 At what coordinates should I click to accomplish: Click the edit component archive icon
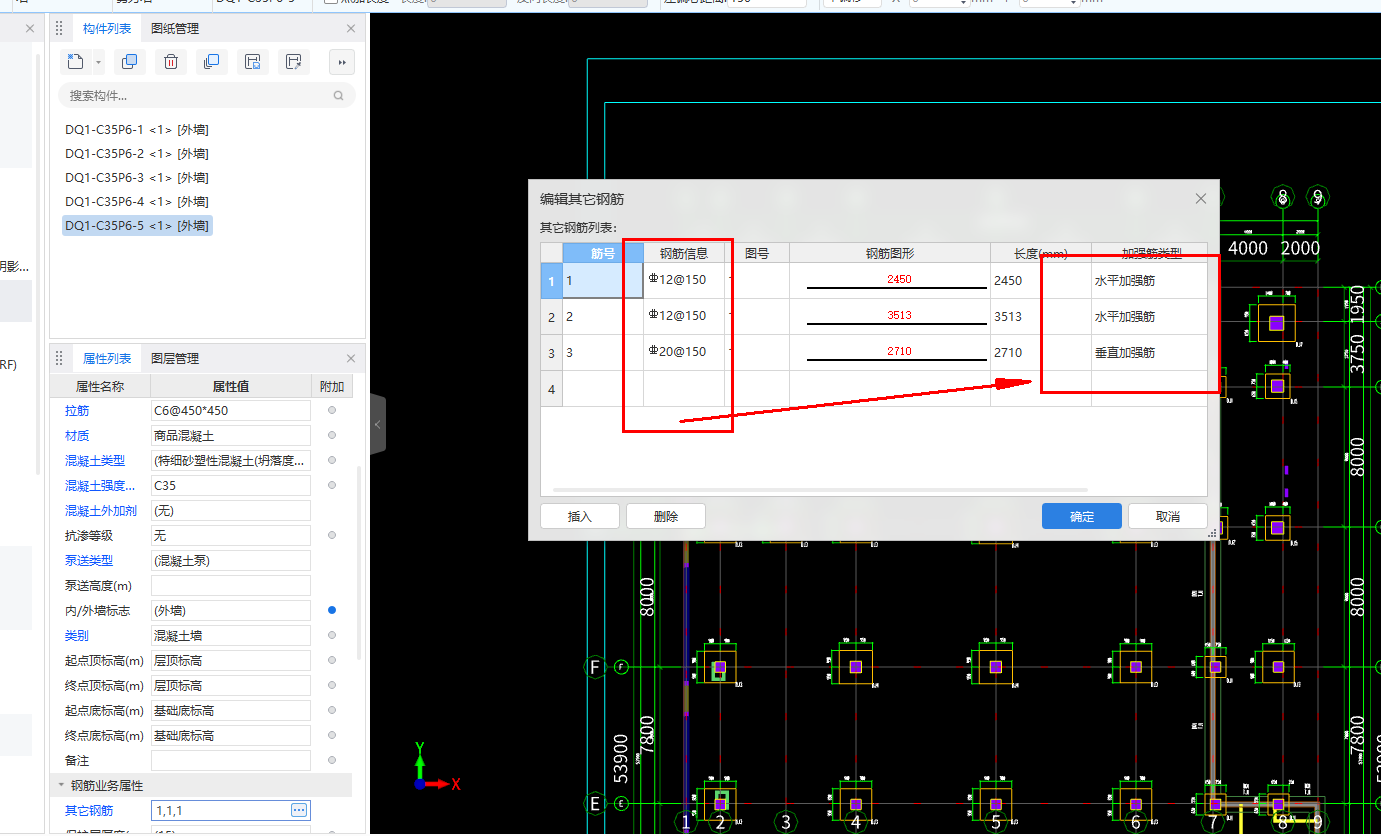[x=293, y=62]
